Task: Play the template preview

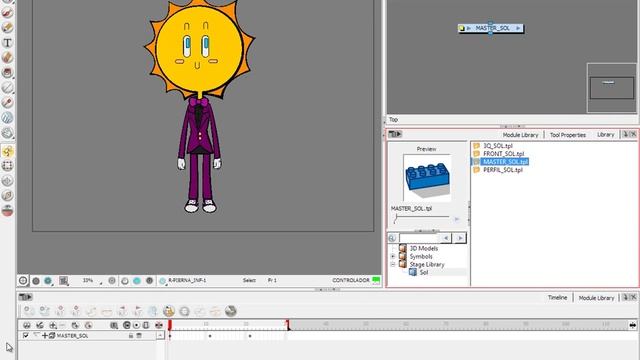Action: (457, 219)
